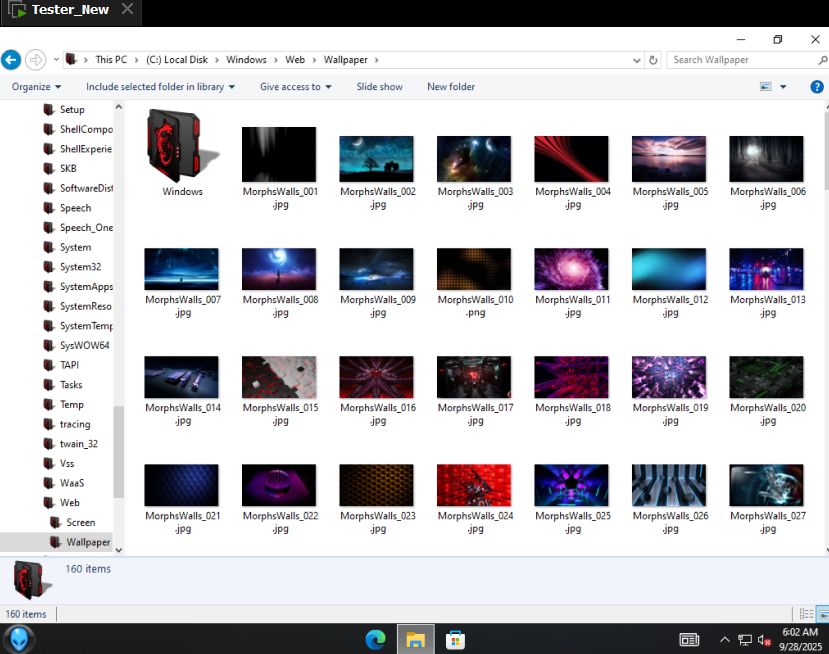Select Windows breadcrumb in address bar
829x654 pixels.
(x=246, y=60)
